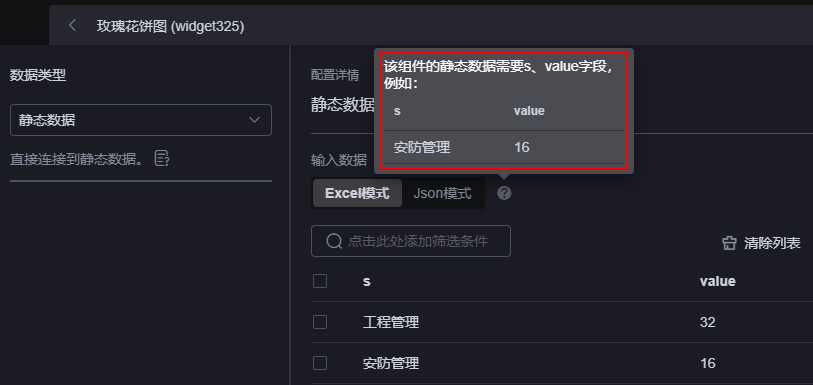Image resolution: width=813 pixels, height=385 pixels.
Task: Open the 静态数据 data type dropdown
Action: point(141,120)
